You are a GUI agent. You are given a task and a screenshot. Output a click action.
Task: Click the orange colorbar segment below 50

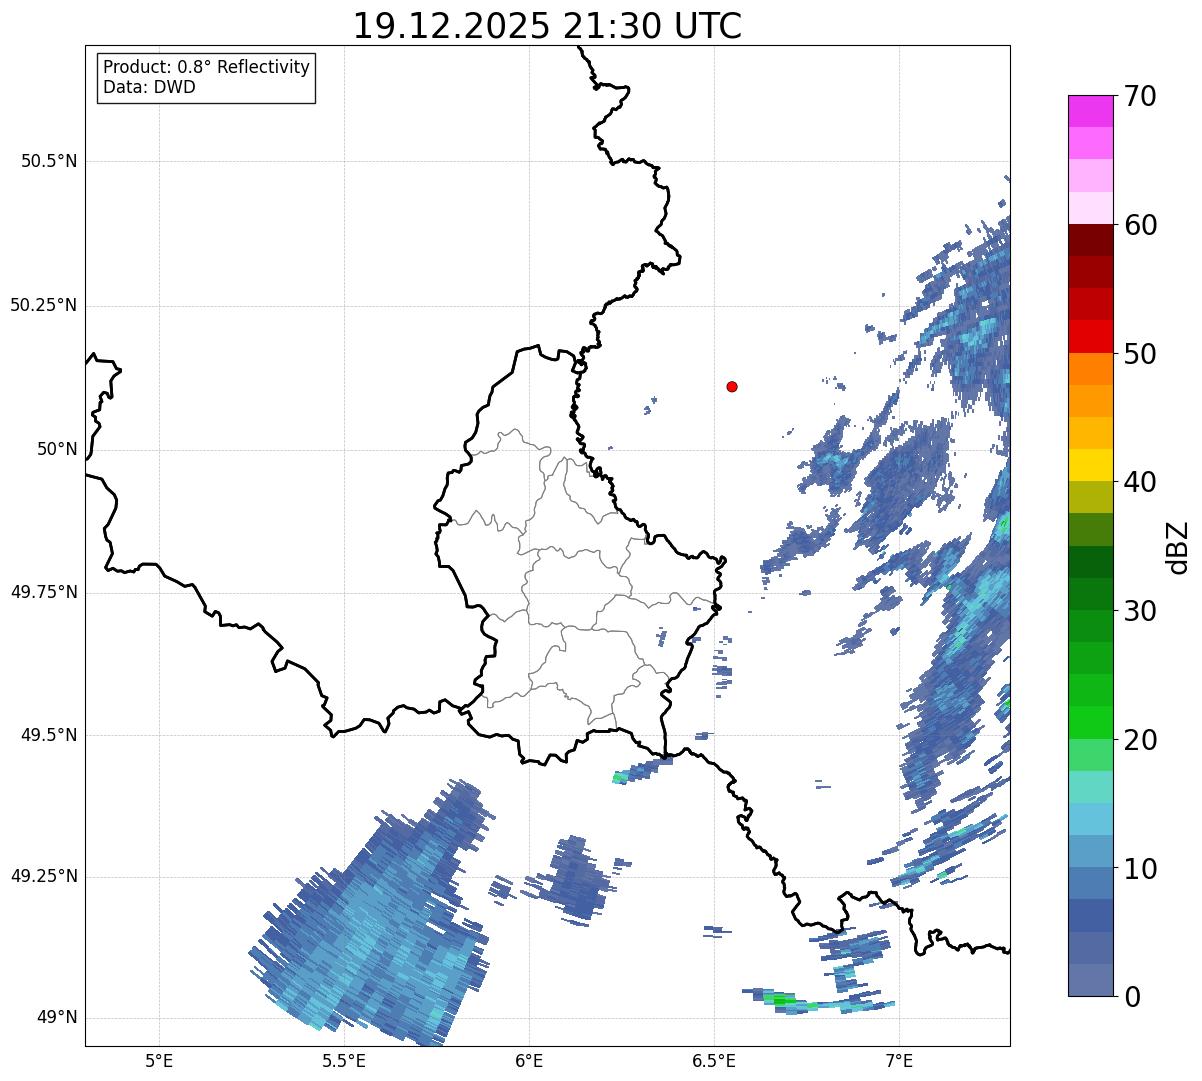[1090, 369]
